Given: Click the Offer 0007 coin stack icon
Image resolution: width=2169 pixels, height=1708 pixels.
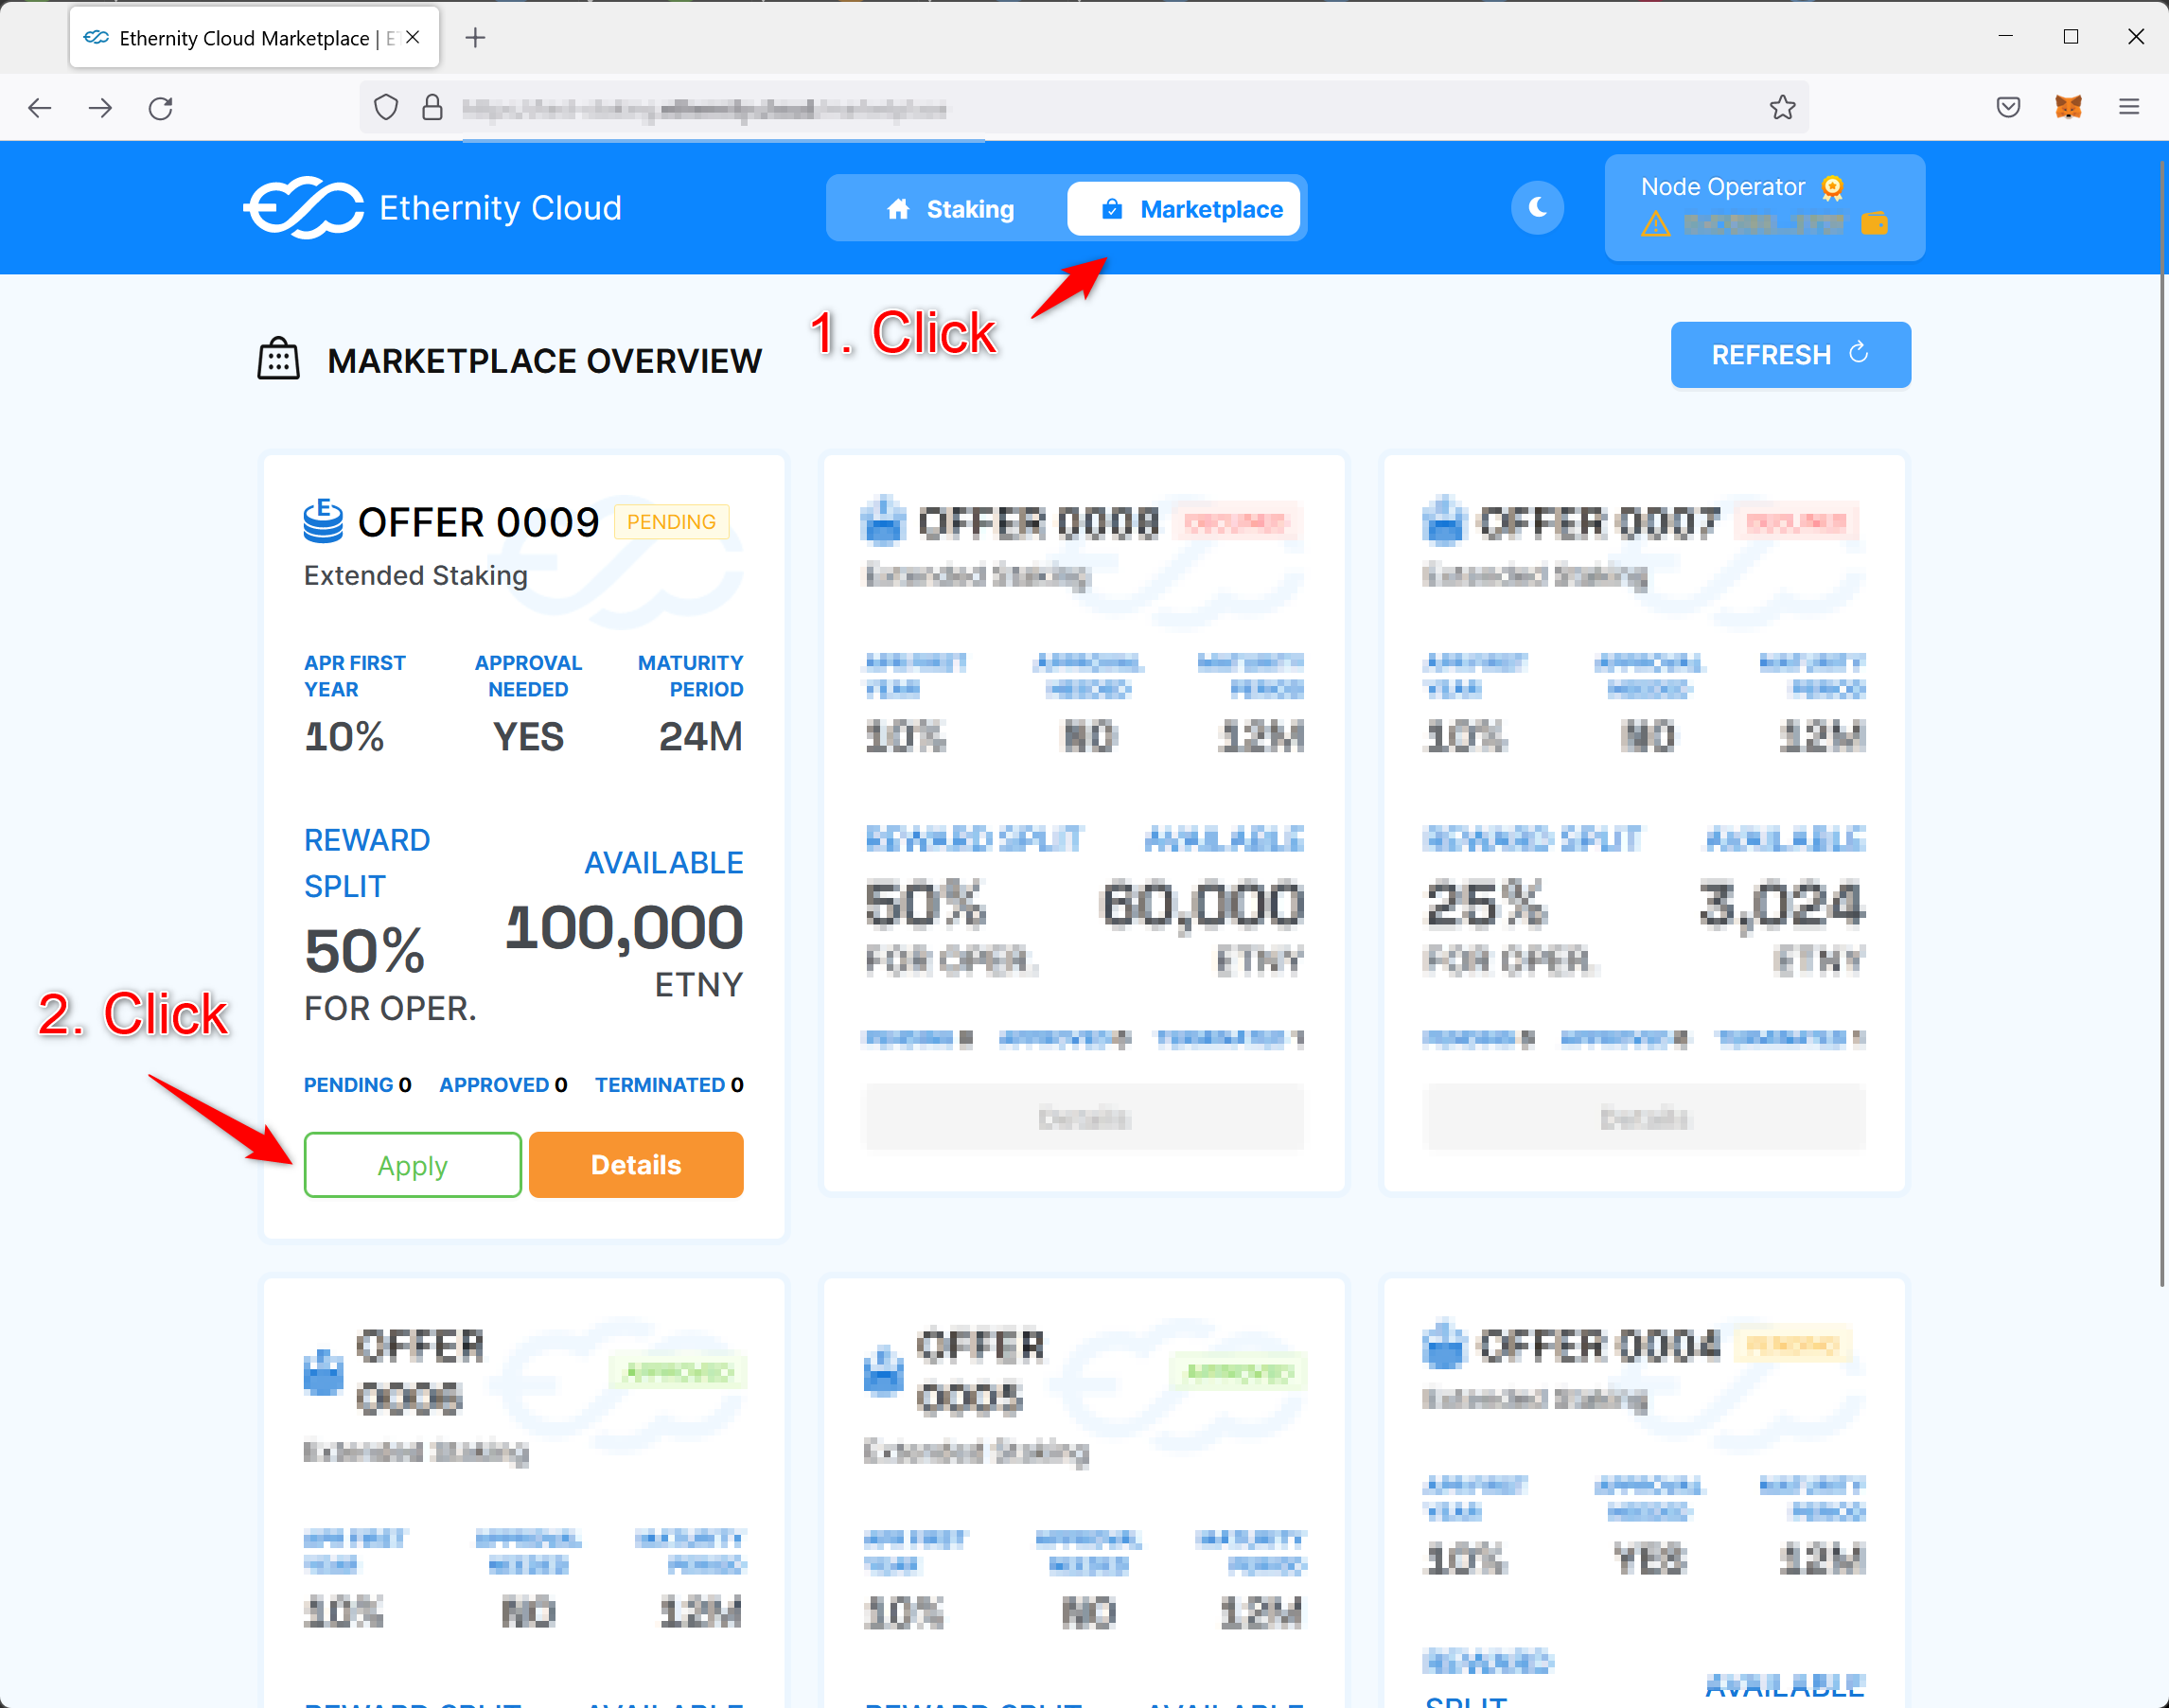Looking at the screenshot, I should (x=1444, y=521).
